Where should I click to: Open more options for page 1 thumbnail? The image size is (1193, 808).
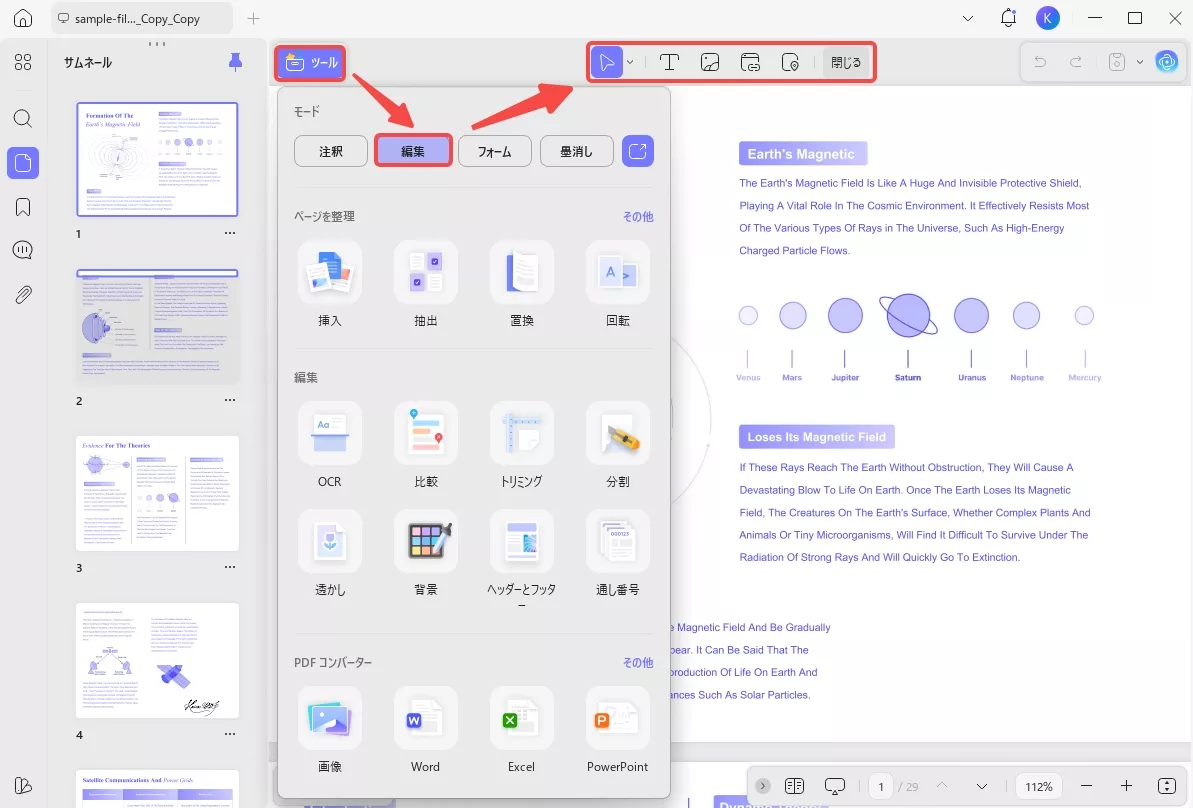pyautogui.click(x=230, y=234)
